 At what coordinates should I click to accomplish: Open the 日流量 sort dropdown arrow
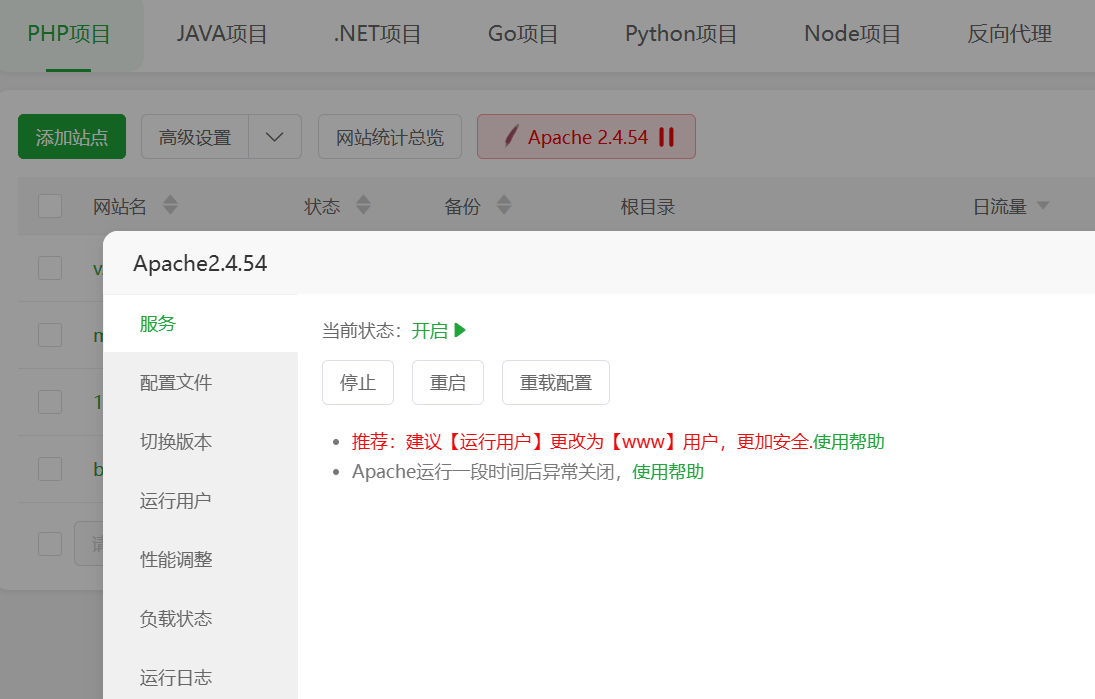1043,205
